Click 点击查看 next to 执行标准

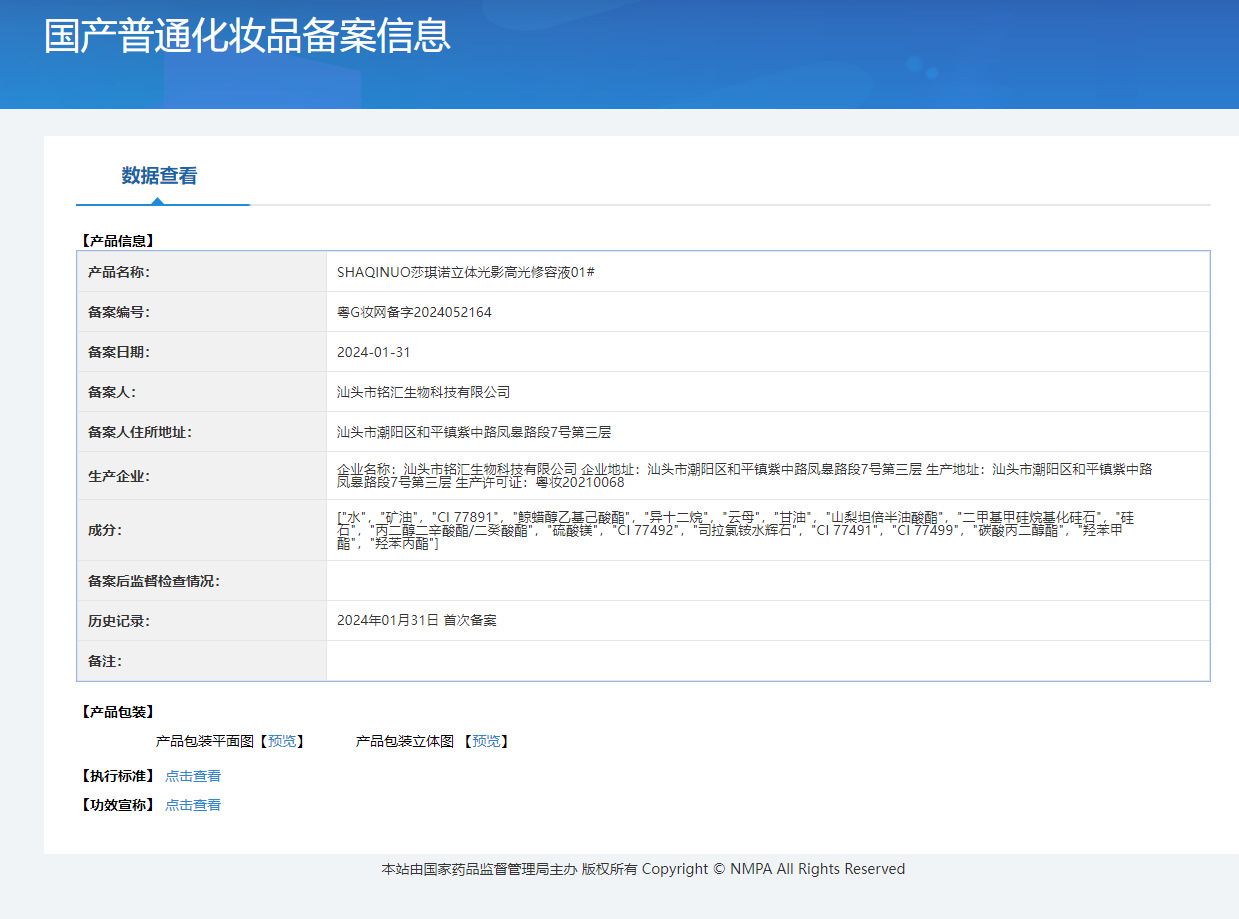click(193, 776)
